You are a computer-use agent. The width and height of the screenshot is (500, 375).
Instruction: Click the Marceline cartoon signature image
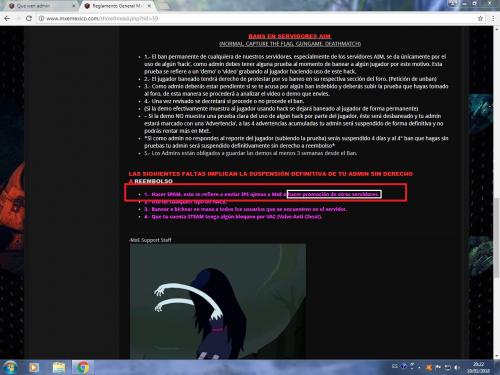[x=218, y=302]
